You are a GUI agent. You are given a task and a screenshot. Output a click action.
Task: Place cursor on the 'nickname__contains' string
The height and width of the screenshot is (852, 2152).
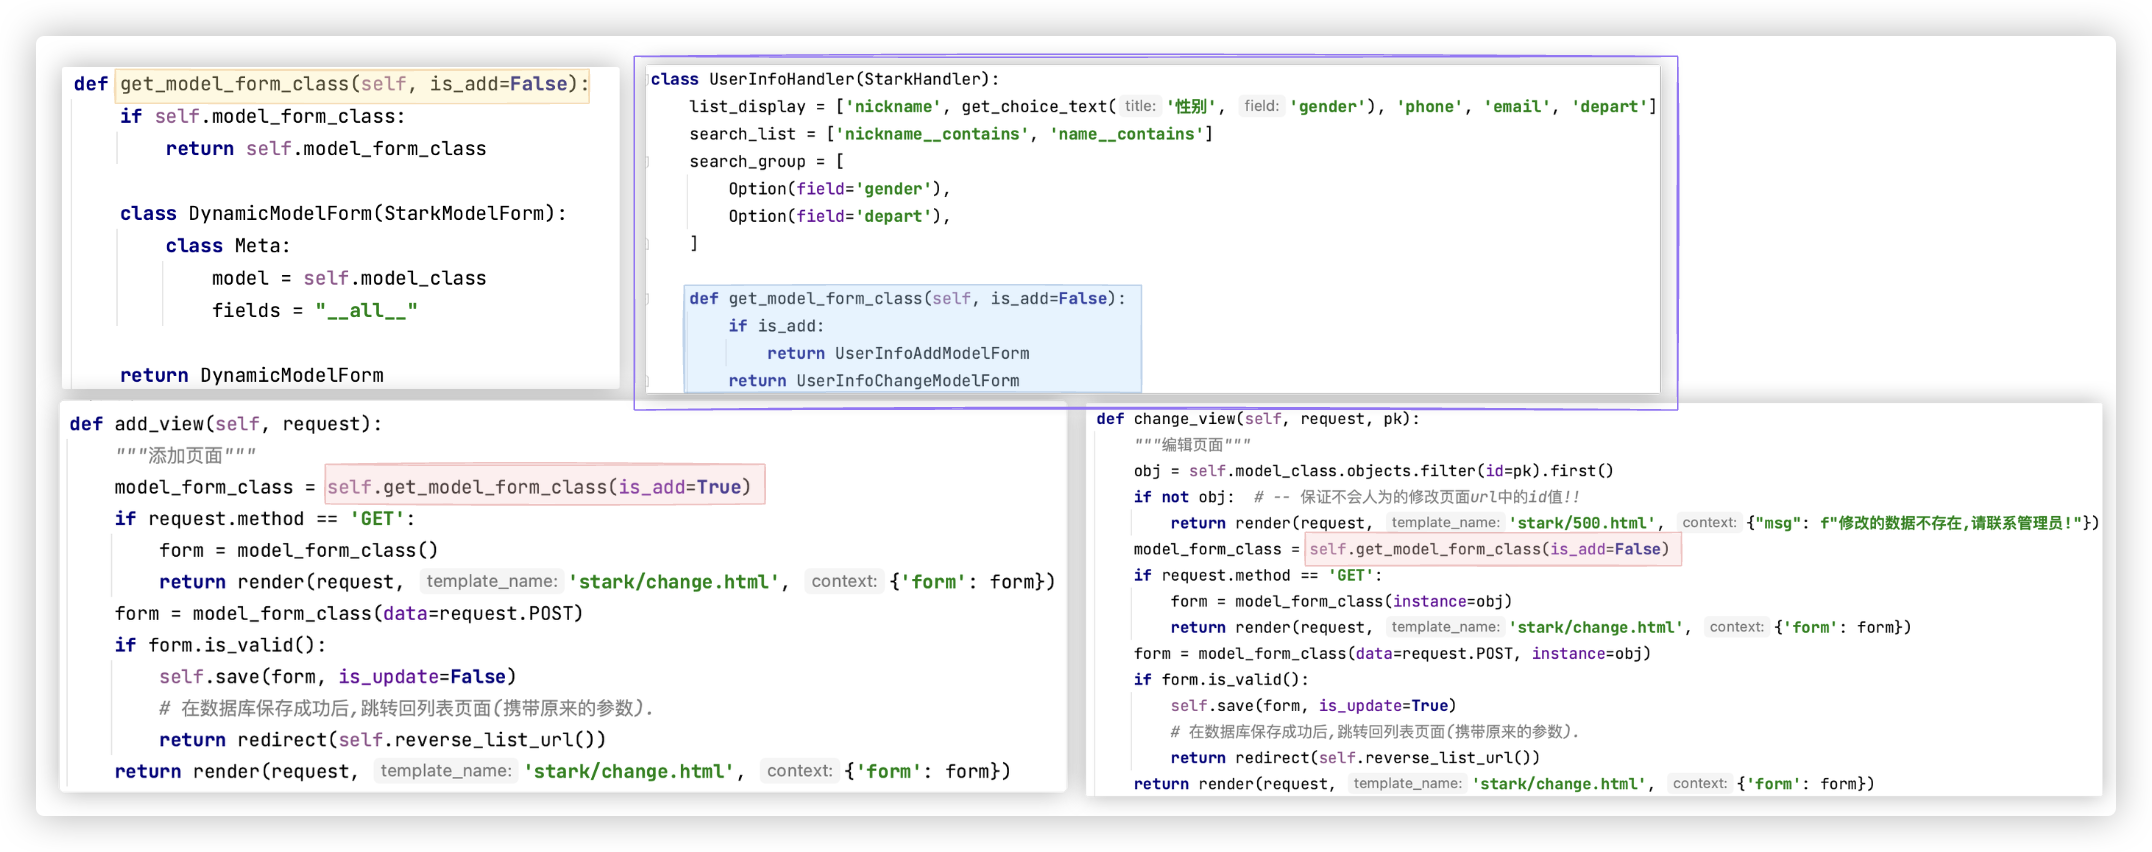pyautogui.click(x=930, y=134)
